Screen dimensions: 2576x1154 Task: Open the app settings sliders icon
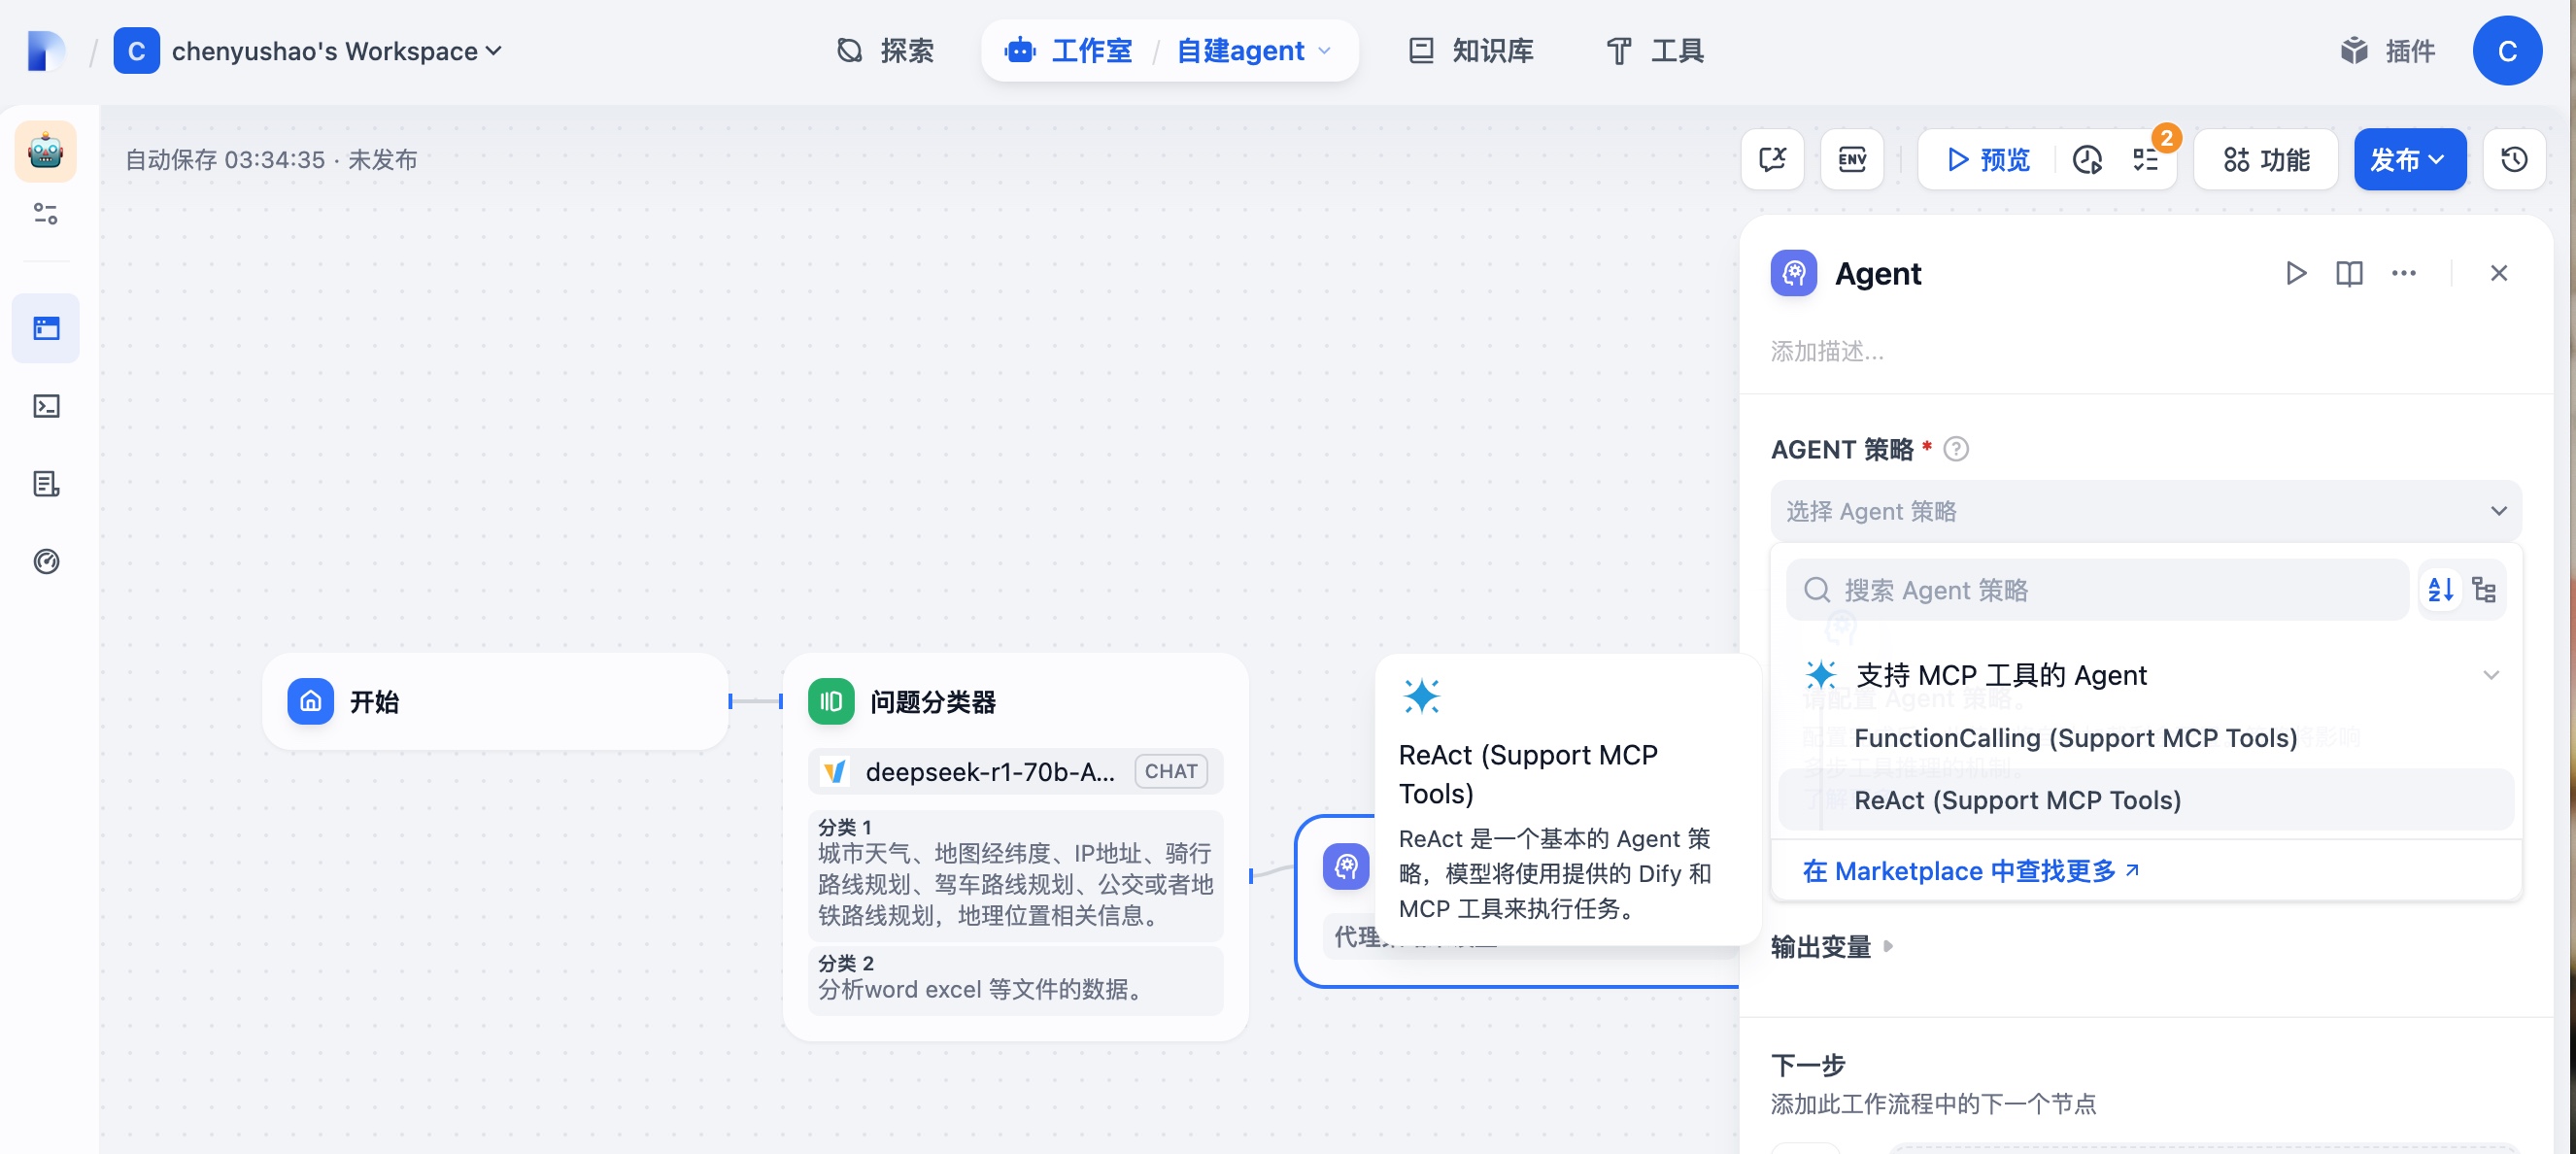click(46, 214)
